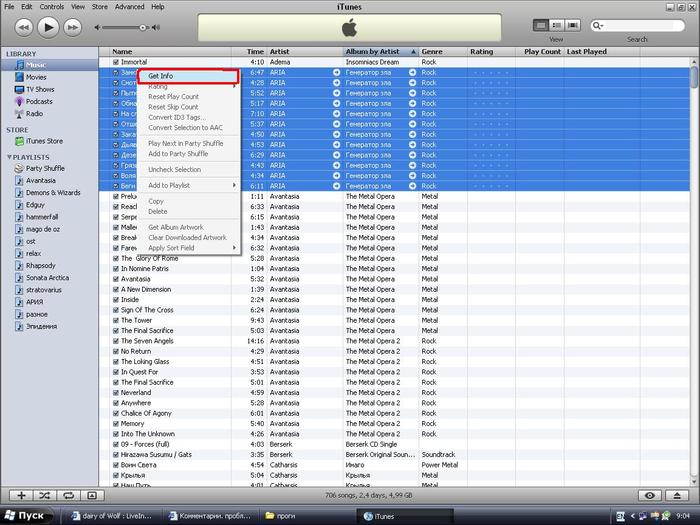Go back to the previous track
The width and height of the screenshot is (700, 525).
(x=22, y=26)
